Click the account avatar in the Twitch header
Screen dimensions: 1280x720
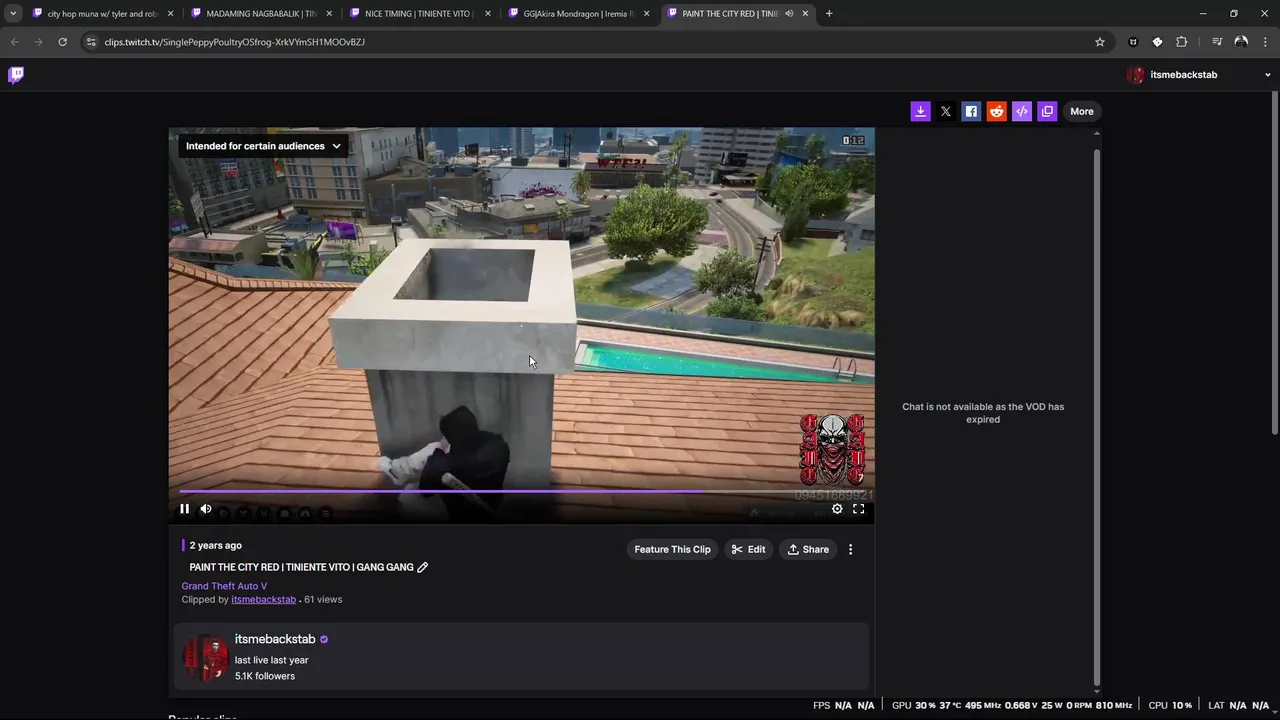point(1135,75)
